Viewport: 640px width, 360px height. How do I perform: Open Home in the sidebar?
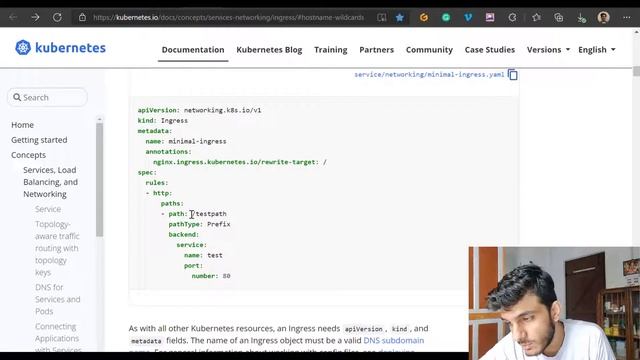[22, 125]
